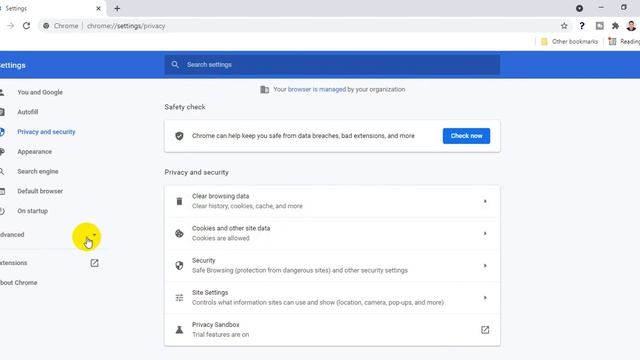The height and width of the screenshot is (360, 640).
Task: Open About Chrome page
Action: [x=18, y=282]
